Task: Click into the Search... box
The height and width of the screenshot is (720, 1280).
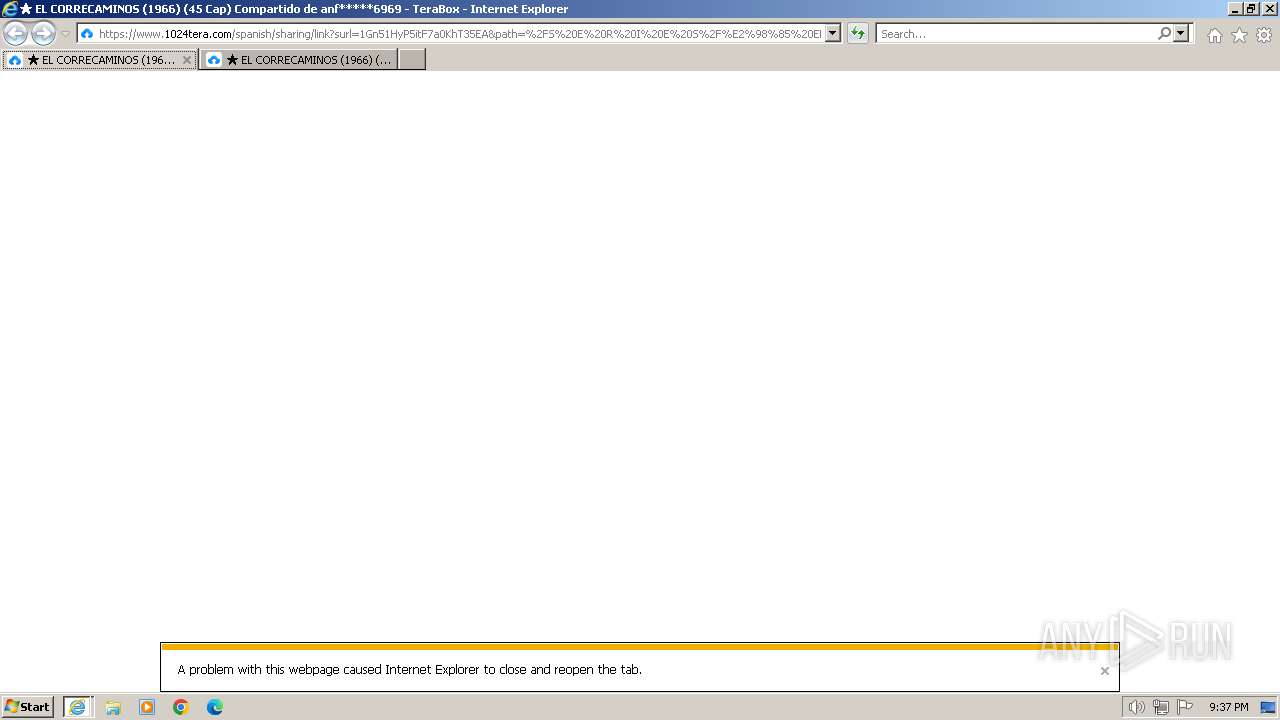Action: coord(1016,34)
